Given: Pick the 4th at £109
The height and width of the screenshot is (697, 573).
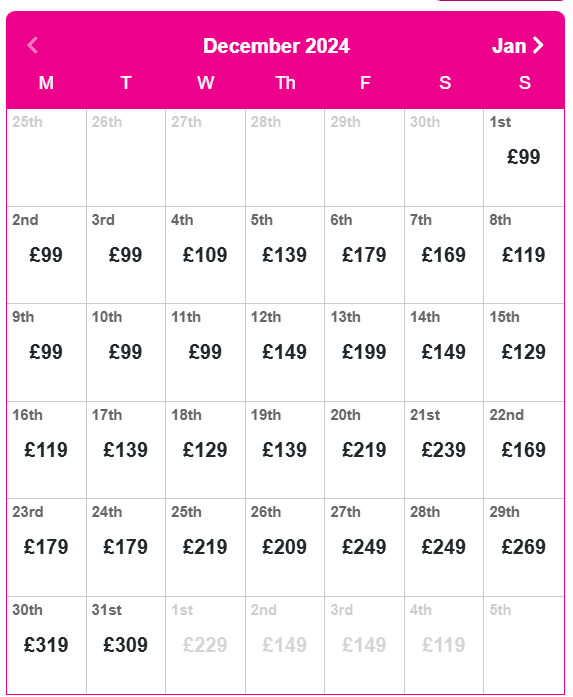Looking at the screenshot, I should tap(205, 255).
